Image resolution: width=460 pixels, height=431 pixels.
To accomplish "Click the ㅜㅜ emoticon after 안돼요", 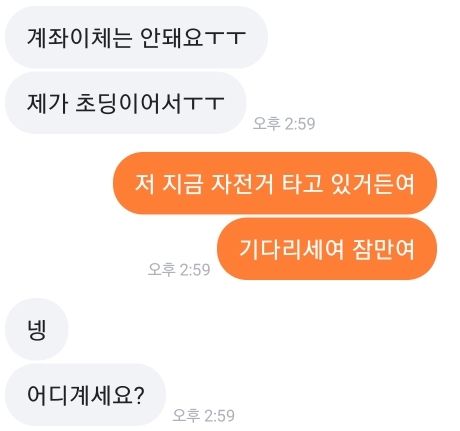I will 225,38.
